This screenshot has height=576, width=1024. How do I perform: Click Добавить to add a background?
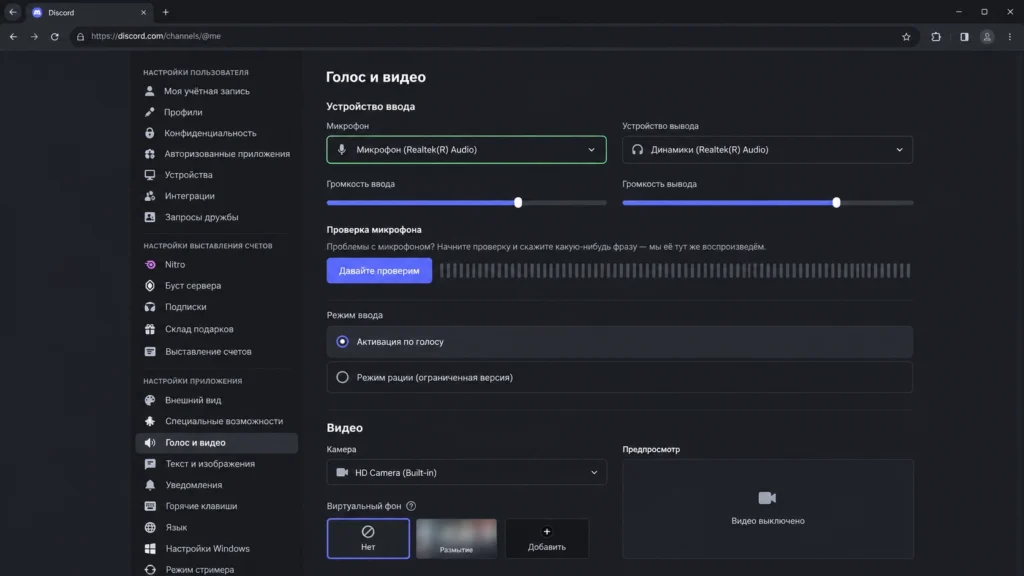point(547,539)
